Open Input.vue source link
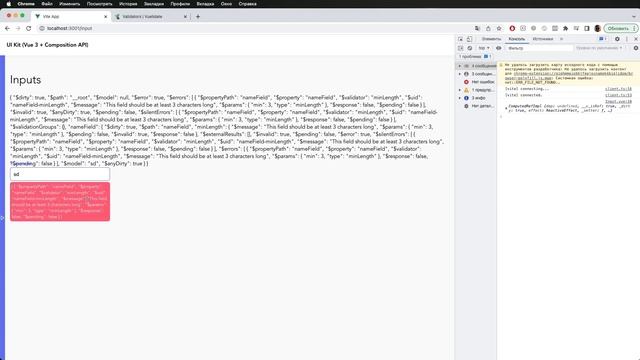This screenshot has height=360, width=640. pyautogui.click(x=618, y=101)
